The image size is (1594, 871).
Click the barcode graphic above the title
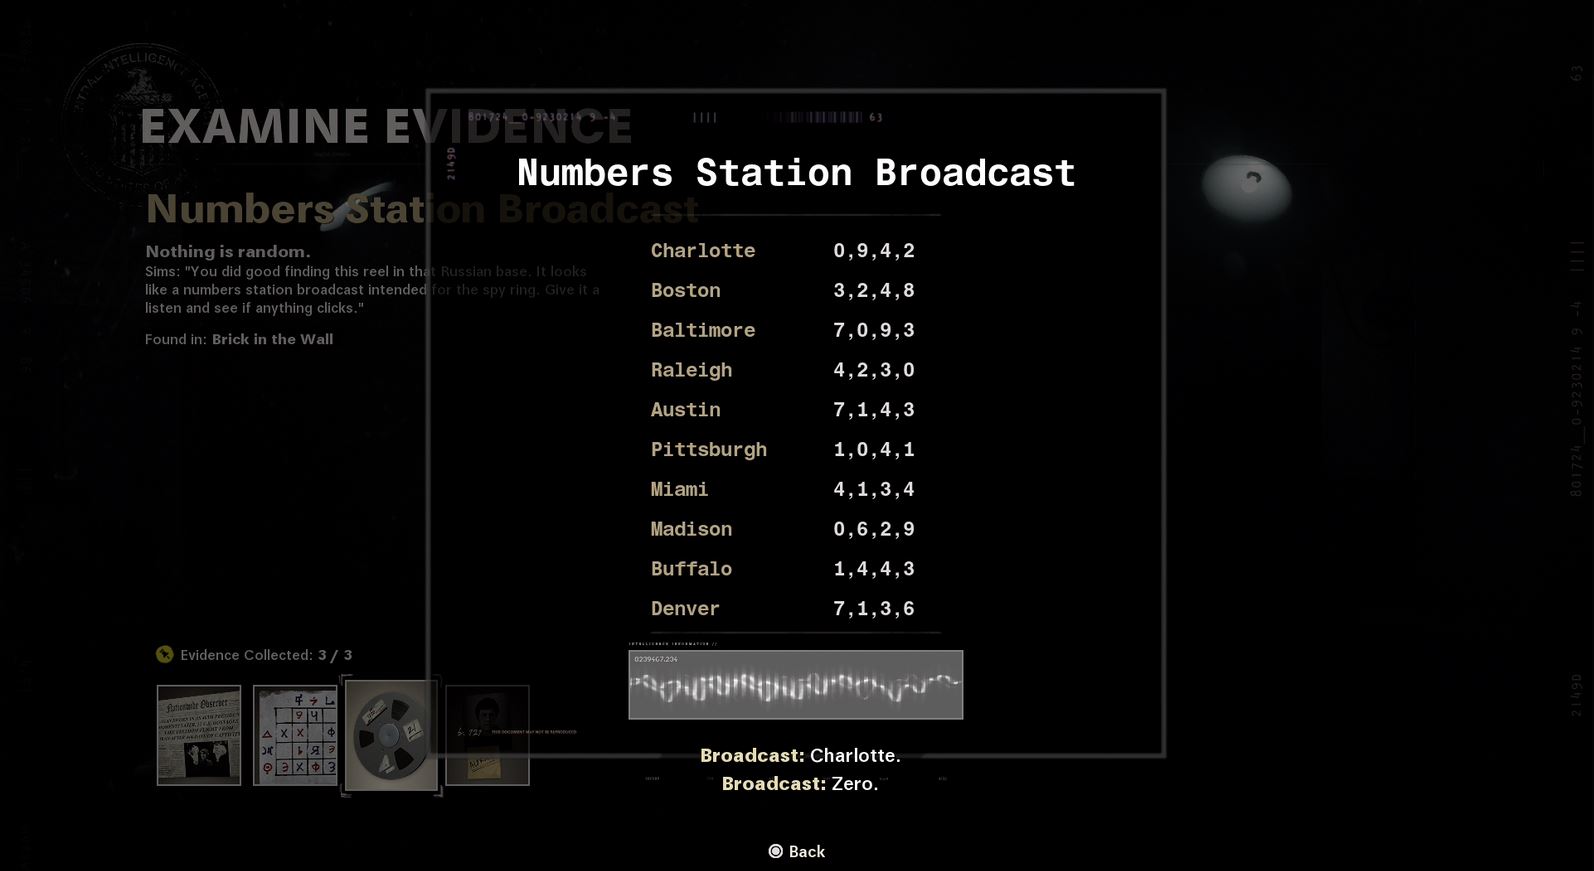click(x=820, y=117)
